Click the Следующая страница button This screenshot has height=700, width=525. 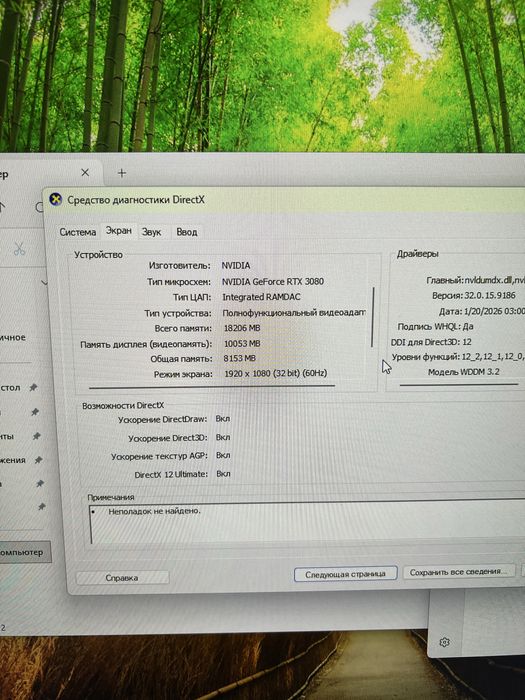point(345,574)
